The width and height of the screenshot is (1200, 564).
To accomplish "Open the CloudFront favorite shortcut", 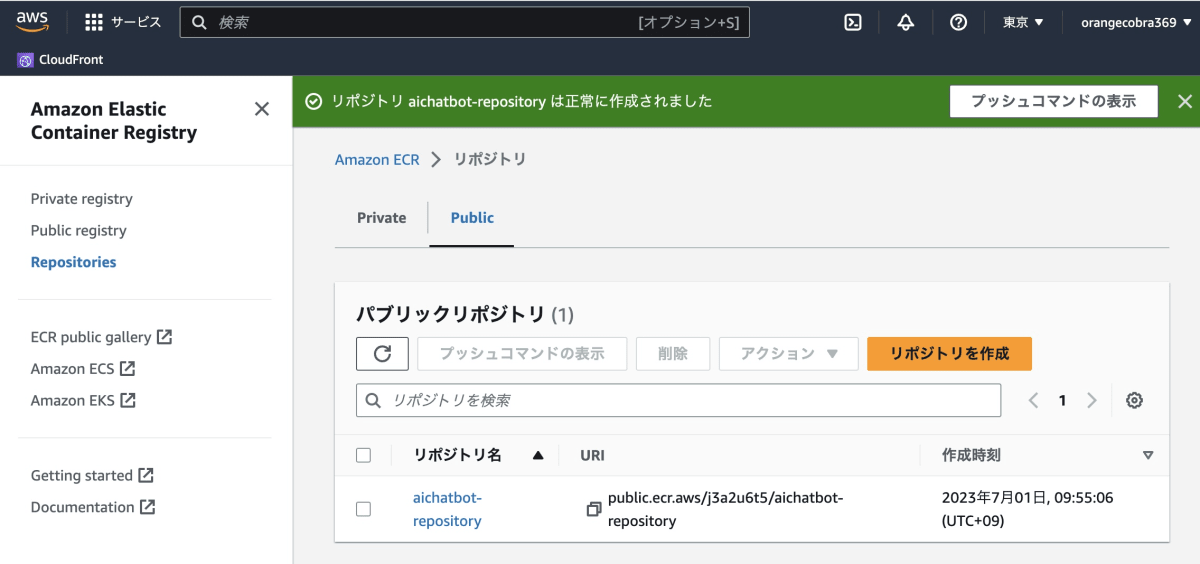I will click(61, 60).
